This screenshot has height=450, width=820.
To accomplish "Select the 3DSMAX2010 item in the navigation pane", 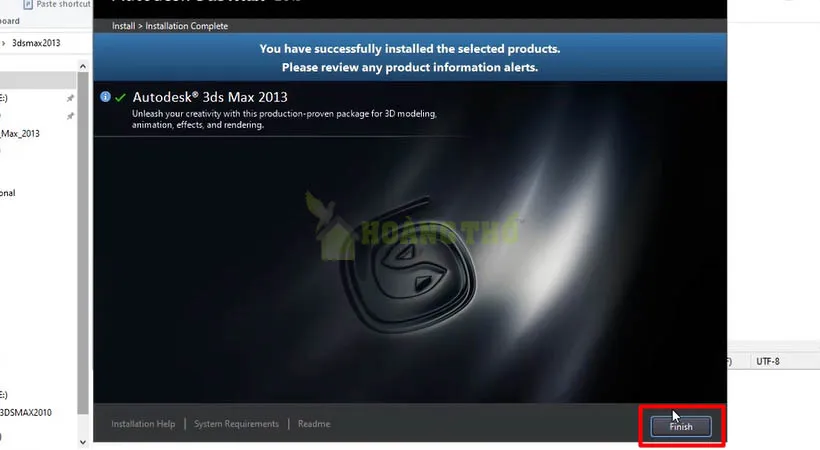I will (x=26, y=412).
